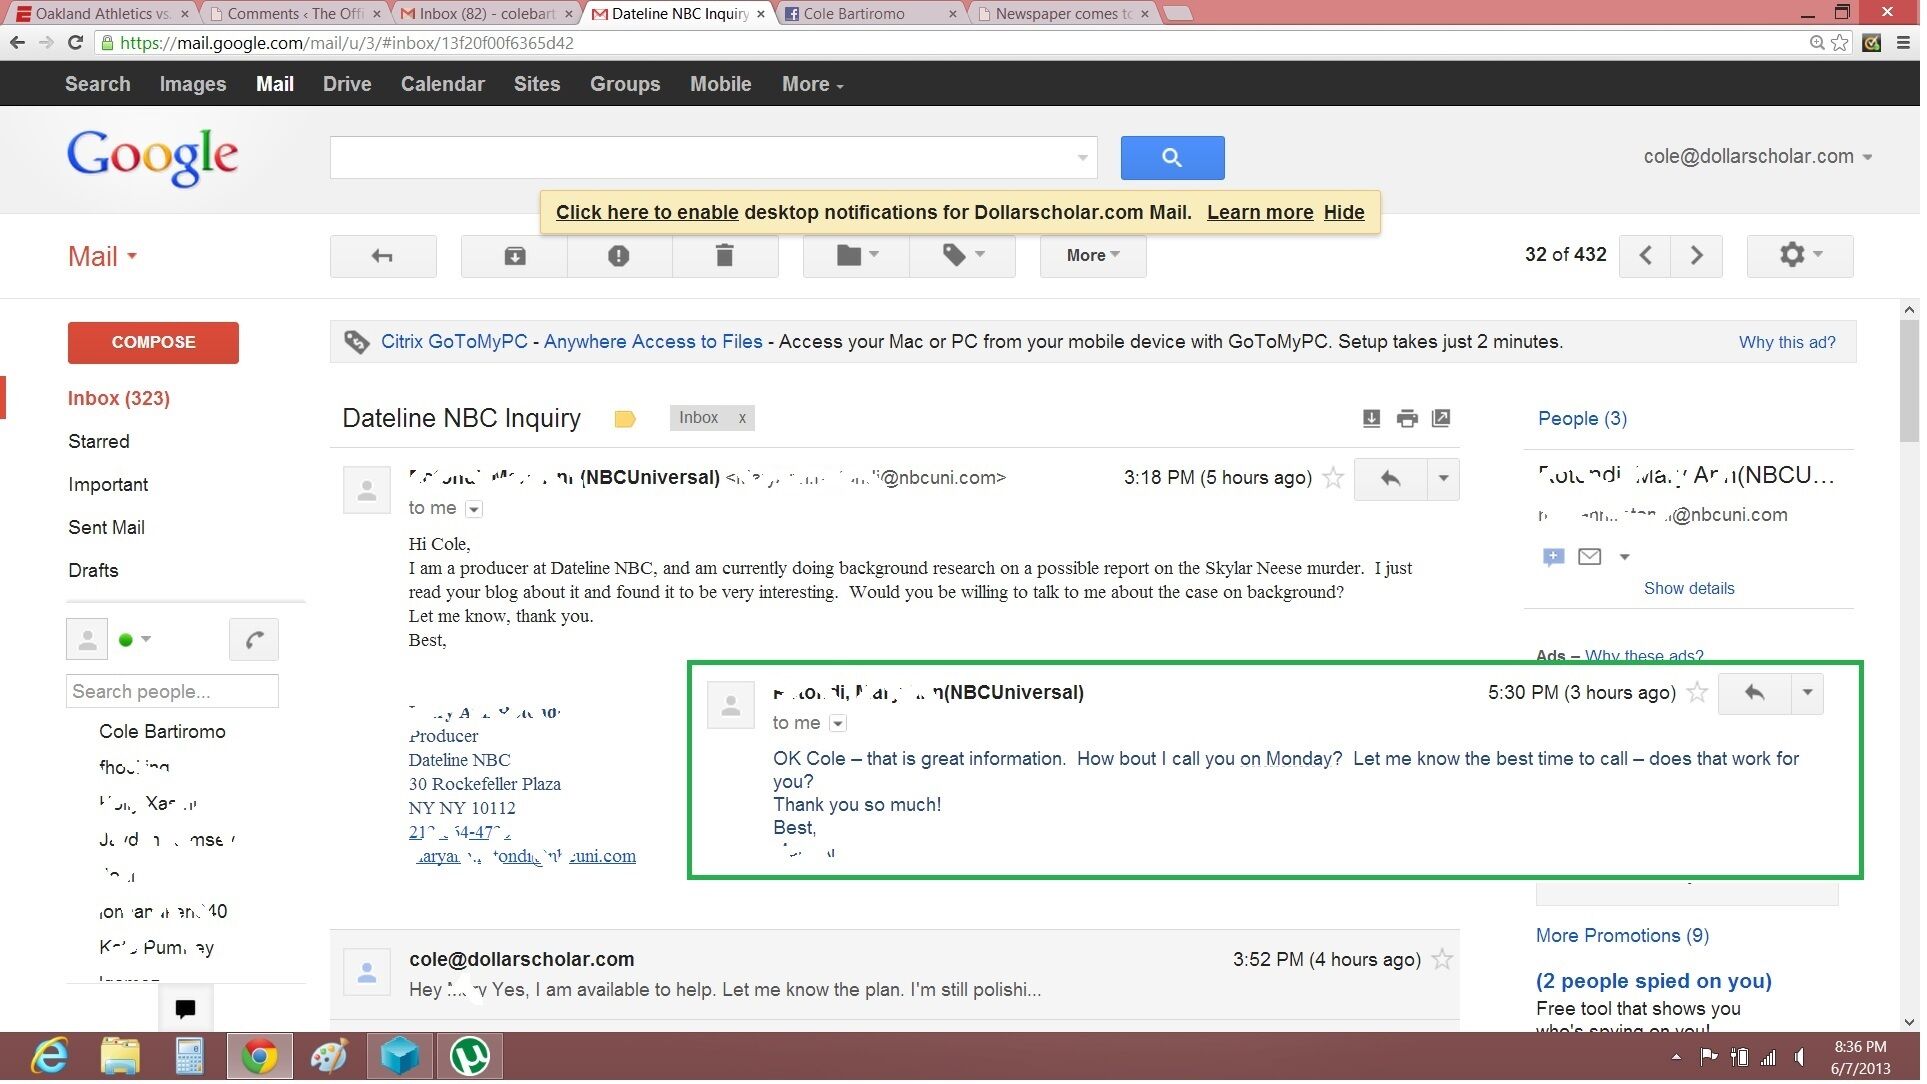Click the People (3) heading
1927x1084 pixels.
[1588, 420]
